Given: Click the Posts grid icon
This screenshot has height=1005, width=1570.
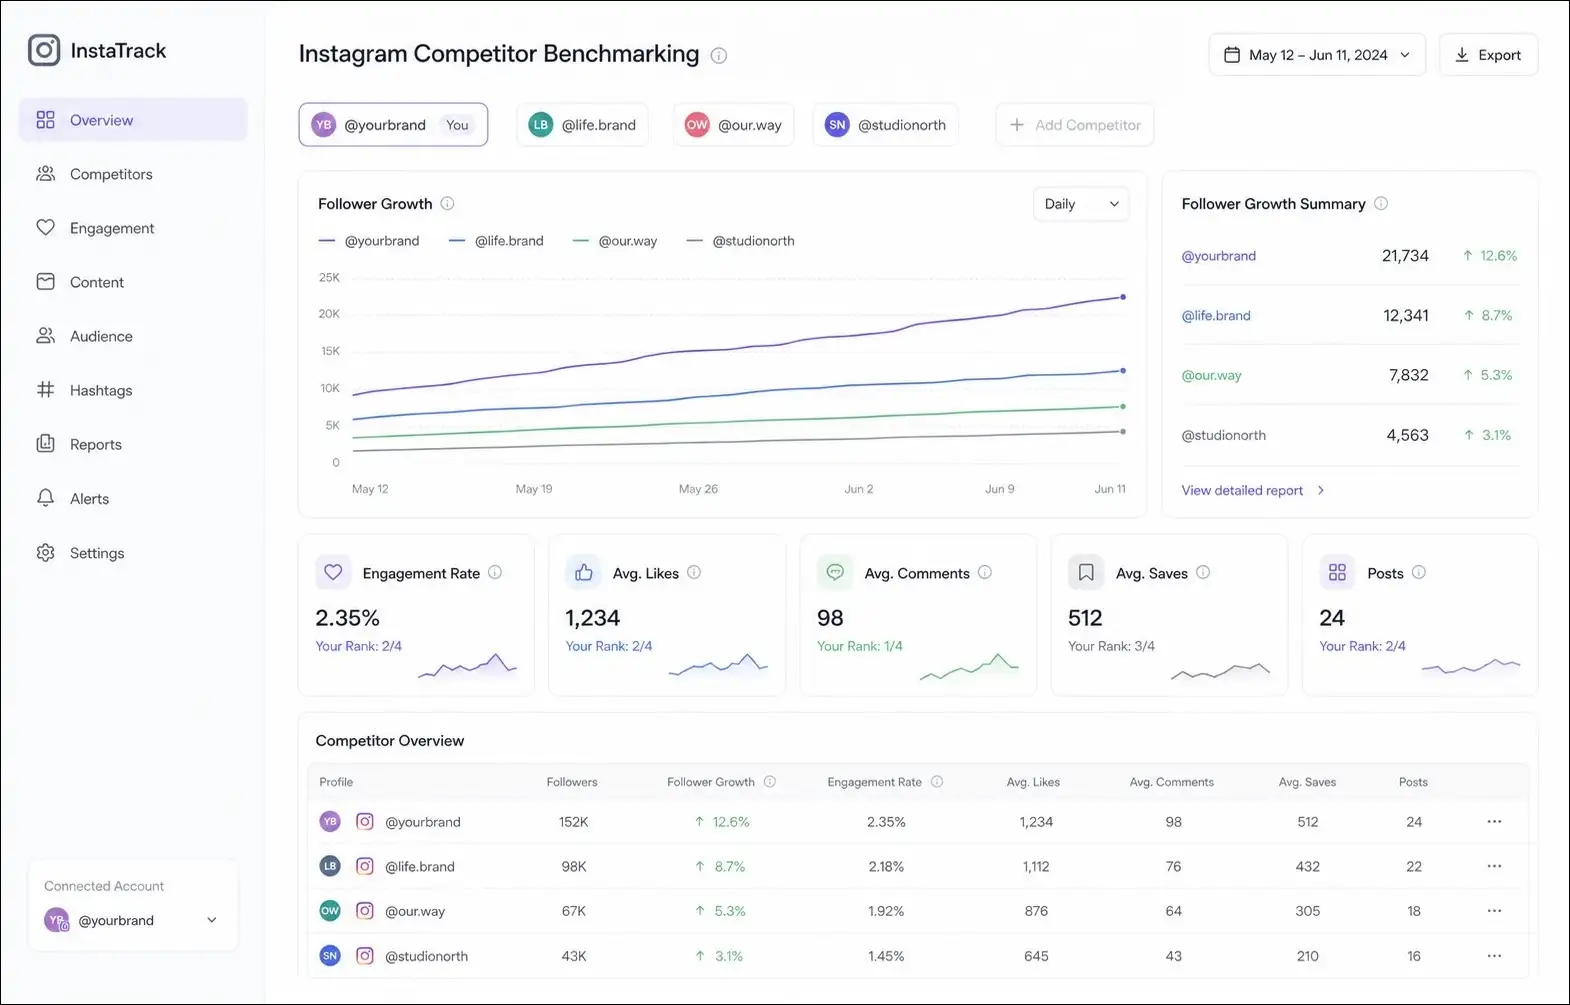Looking at the screenshot, I should 1337,572.
